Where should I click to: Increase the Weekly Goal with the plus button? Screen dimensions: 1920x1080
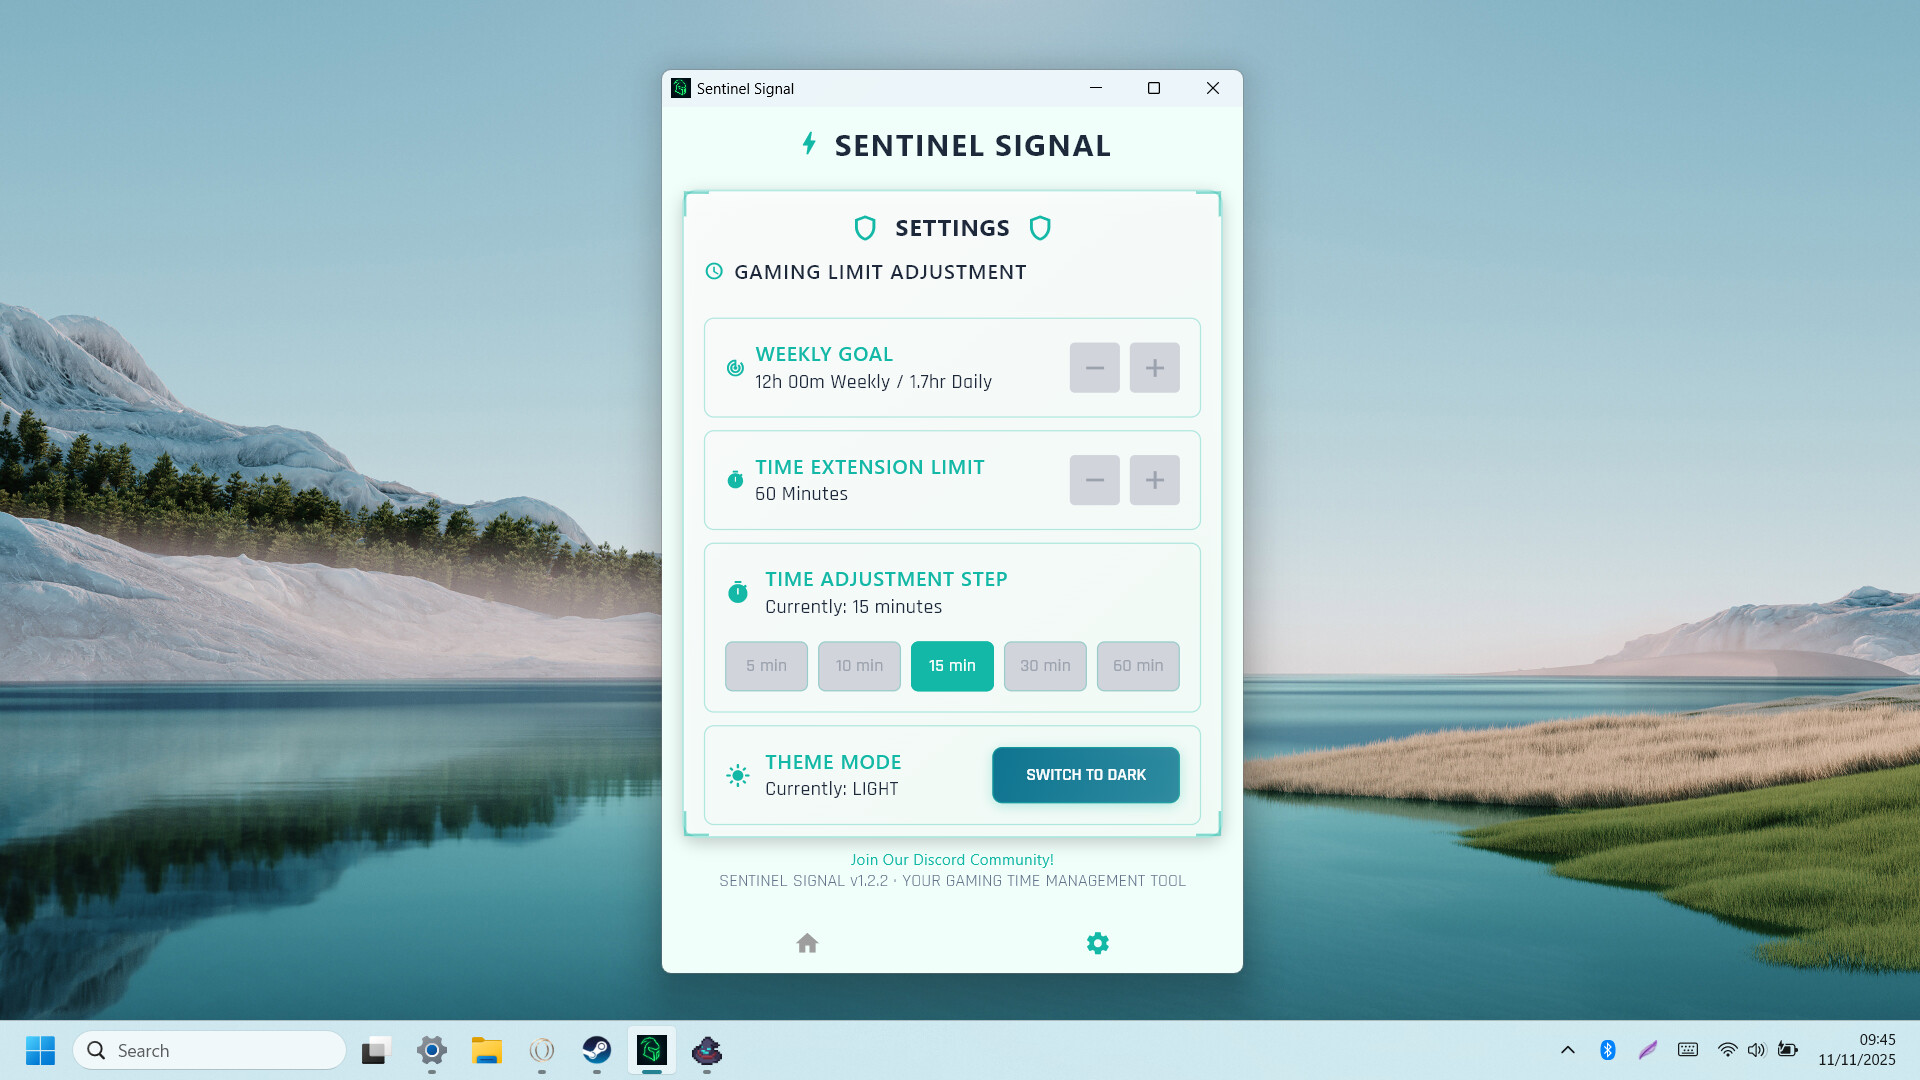(x=1154, y=367)
